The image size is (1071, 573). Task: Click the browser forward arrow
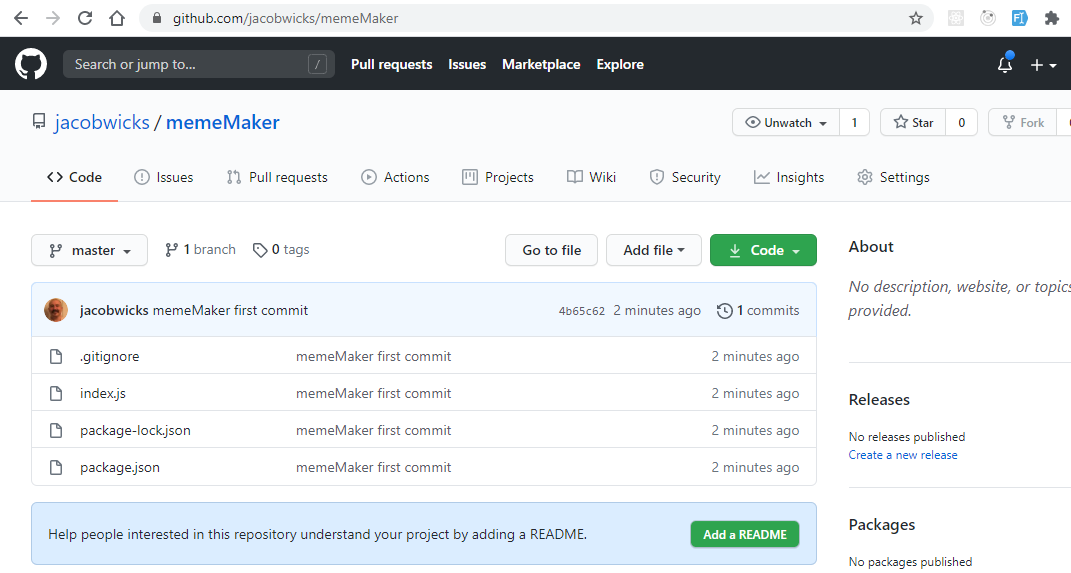(53, 18)
